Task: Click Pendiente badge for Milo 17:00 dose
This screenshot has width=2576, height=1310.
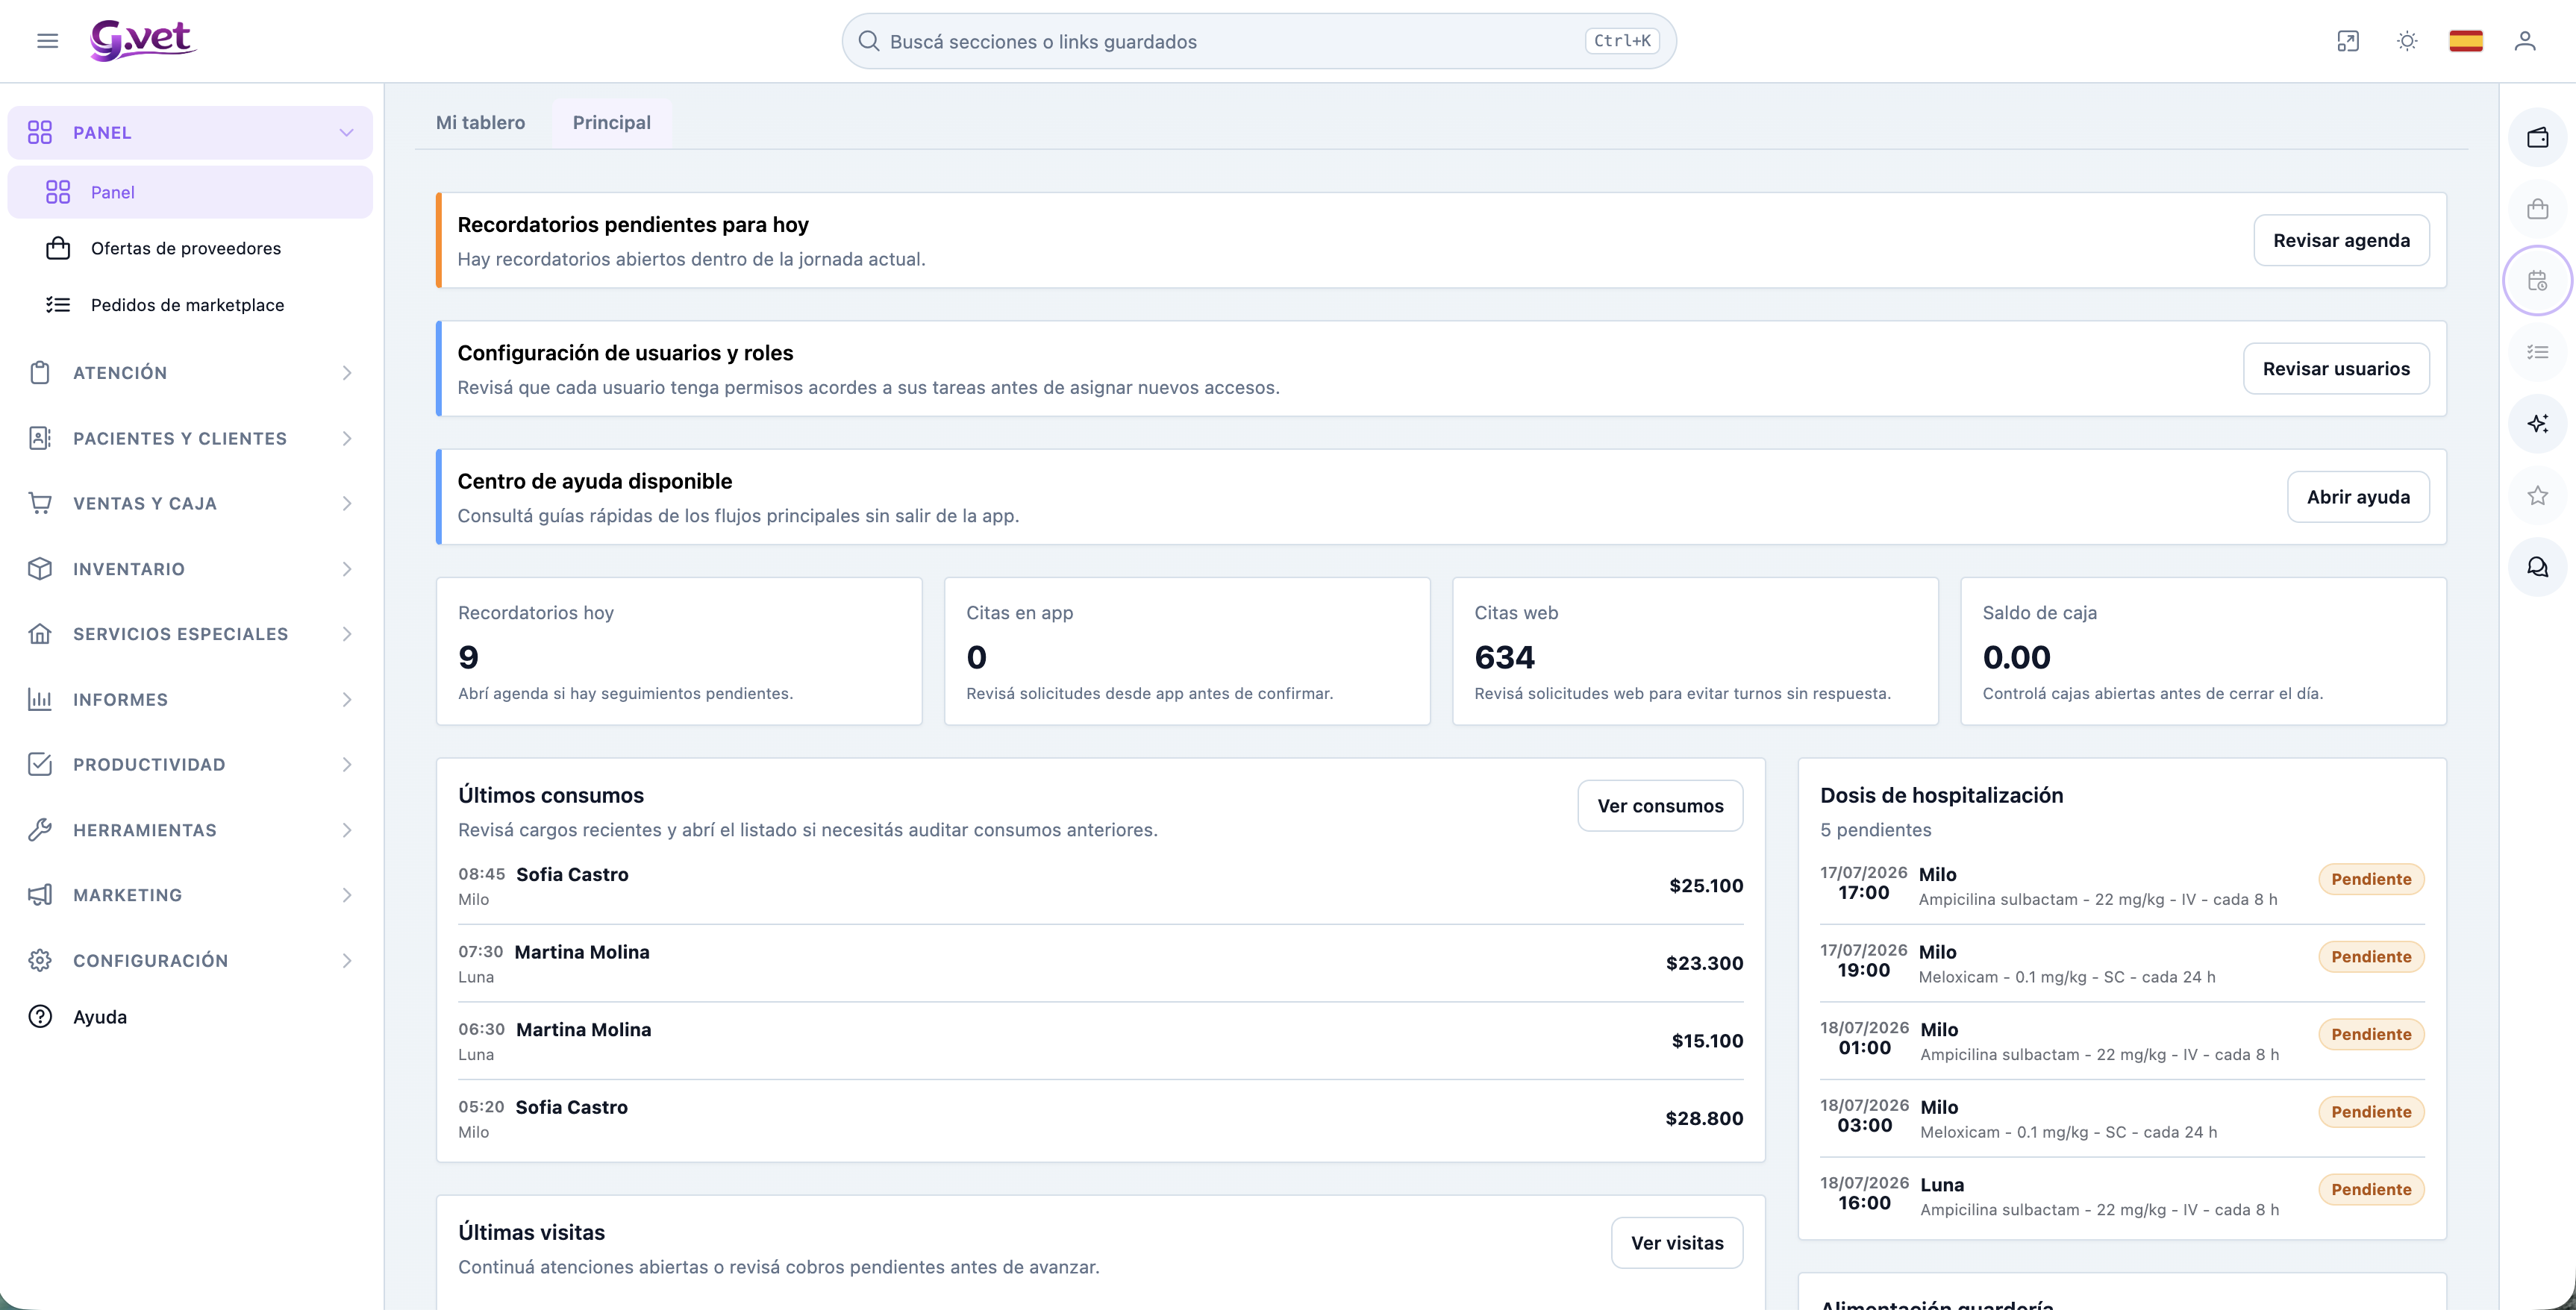Action: click(2371, 879)
